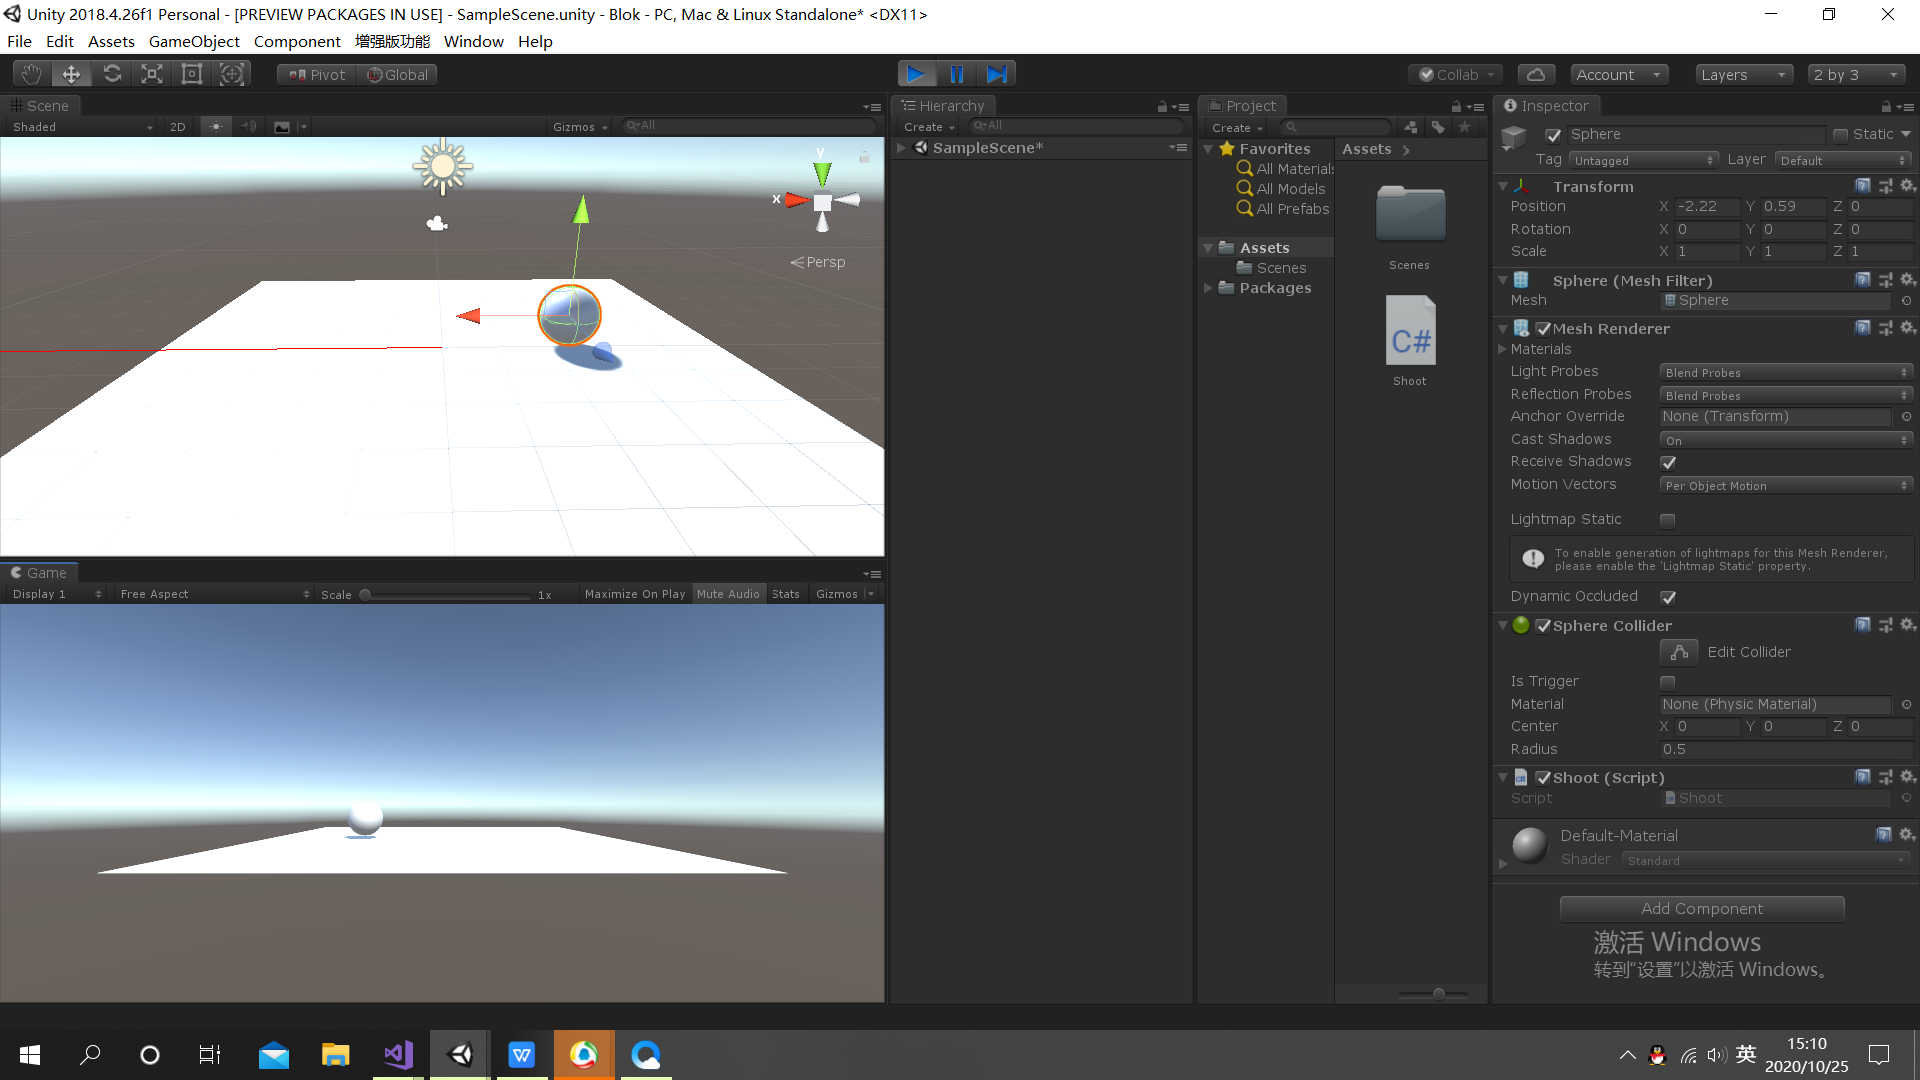The width and height of the screenshot is (1920, 1080).
Task: Open the Cast Shadows dropdown
Action: pyautogui.click(x=1785, y=440)
